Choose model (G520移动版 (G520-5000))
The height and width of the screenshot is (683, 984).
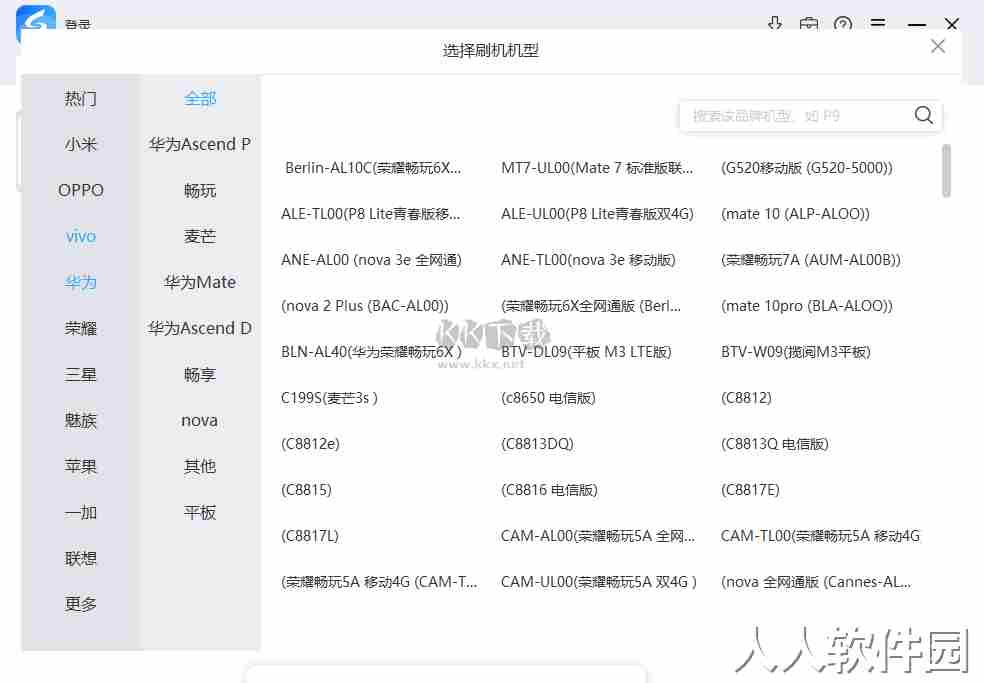(806, 168)
